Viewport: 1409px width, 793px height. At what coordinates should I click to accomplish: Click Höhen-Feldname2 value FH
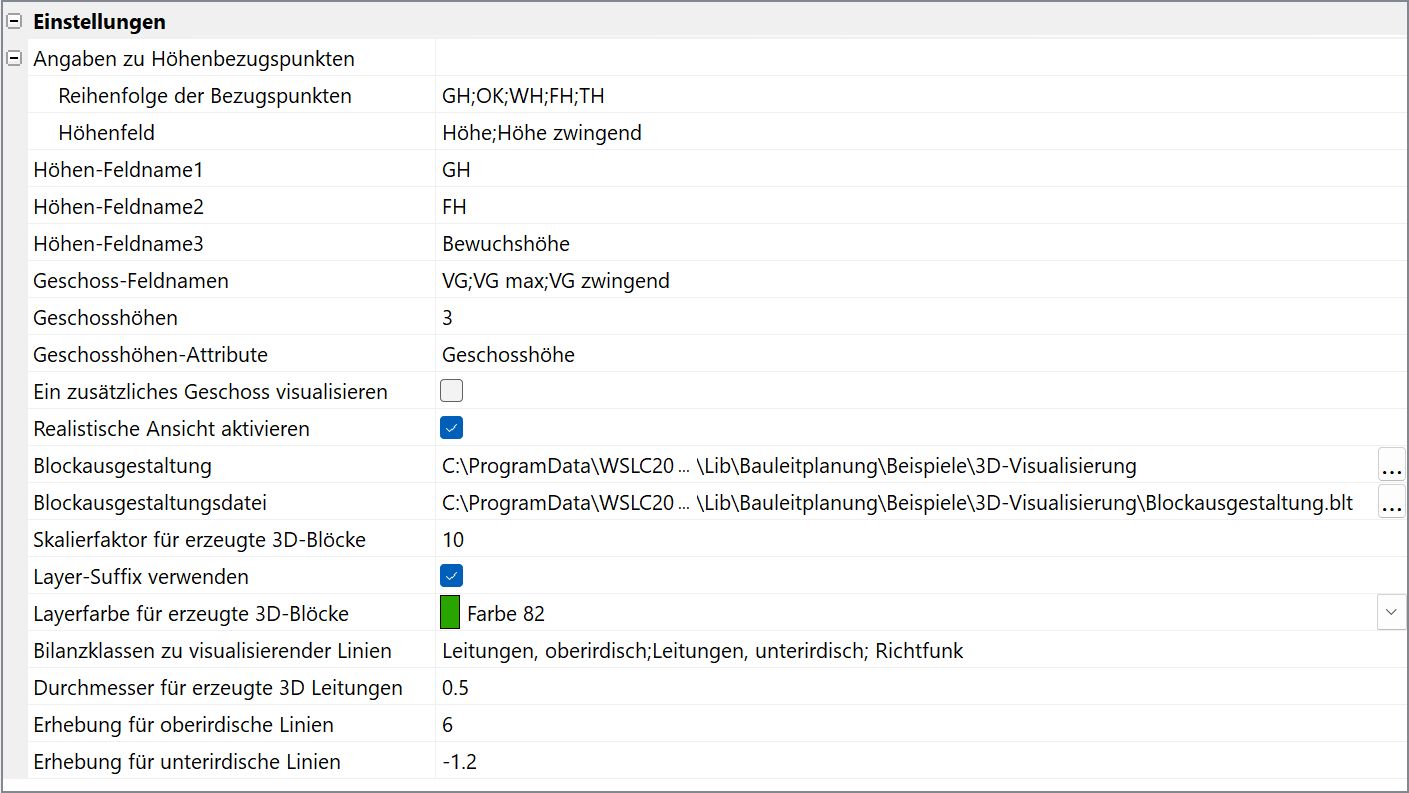455,207
